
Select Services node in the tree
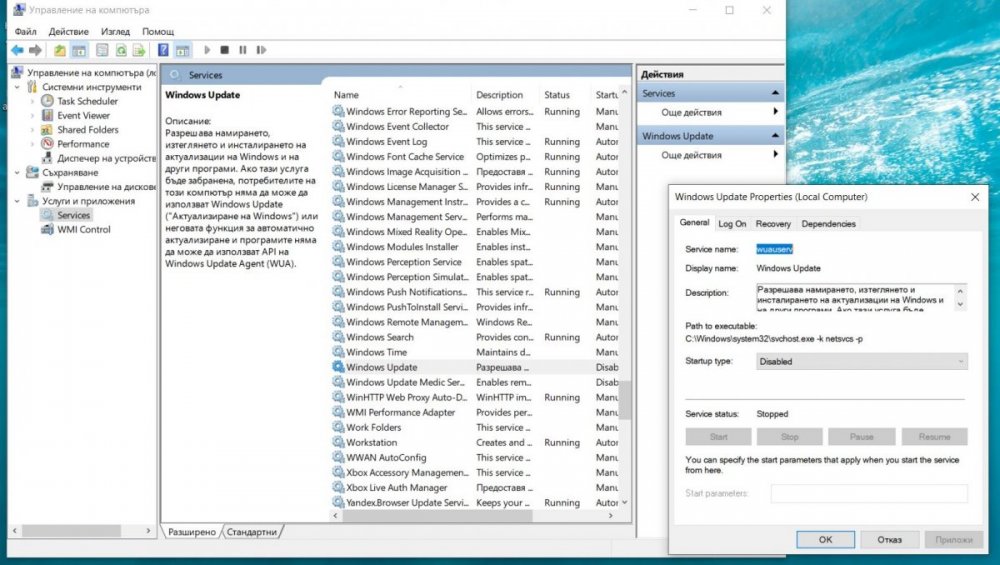click(73, 216)
